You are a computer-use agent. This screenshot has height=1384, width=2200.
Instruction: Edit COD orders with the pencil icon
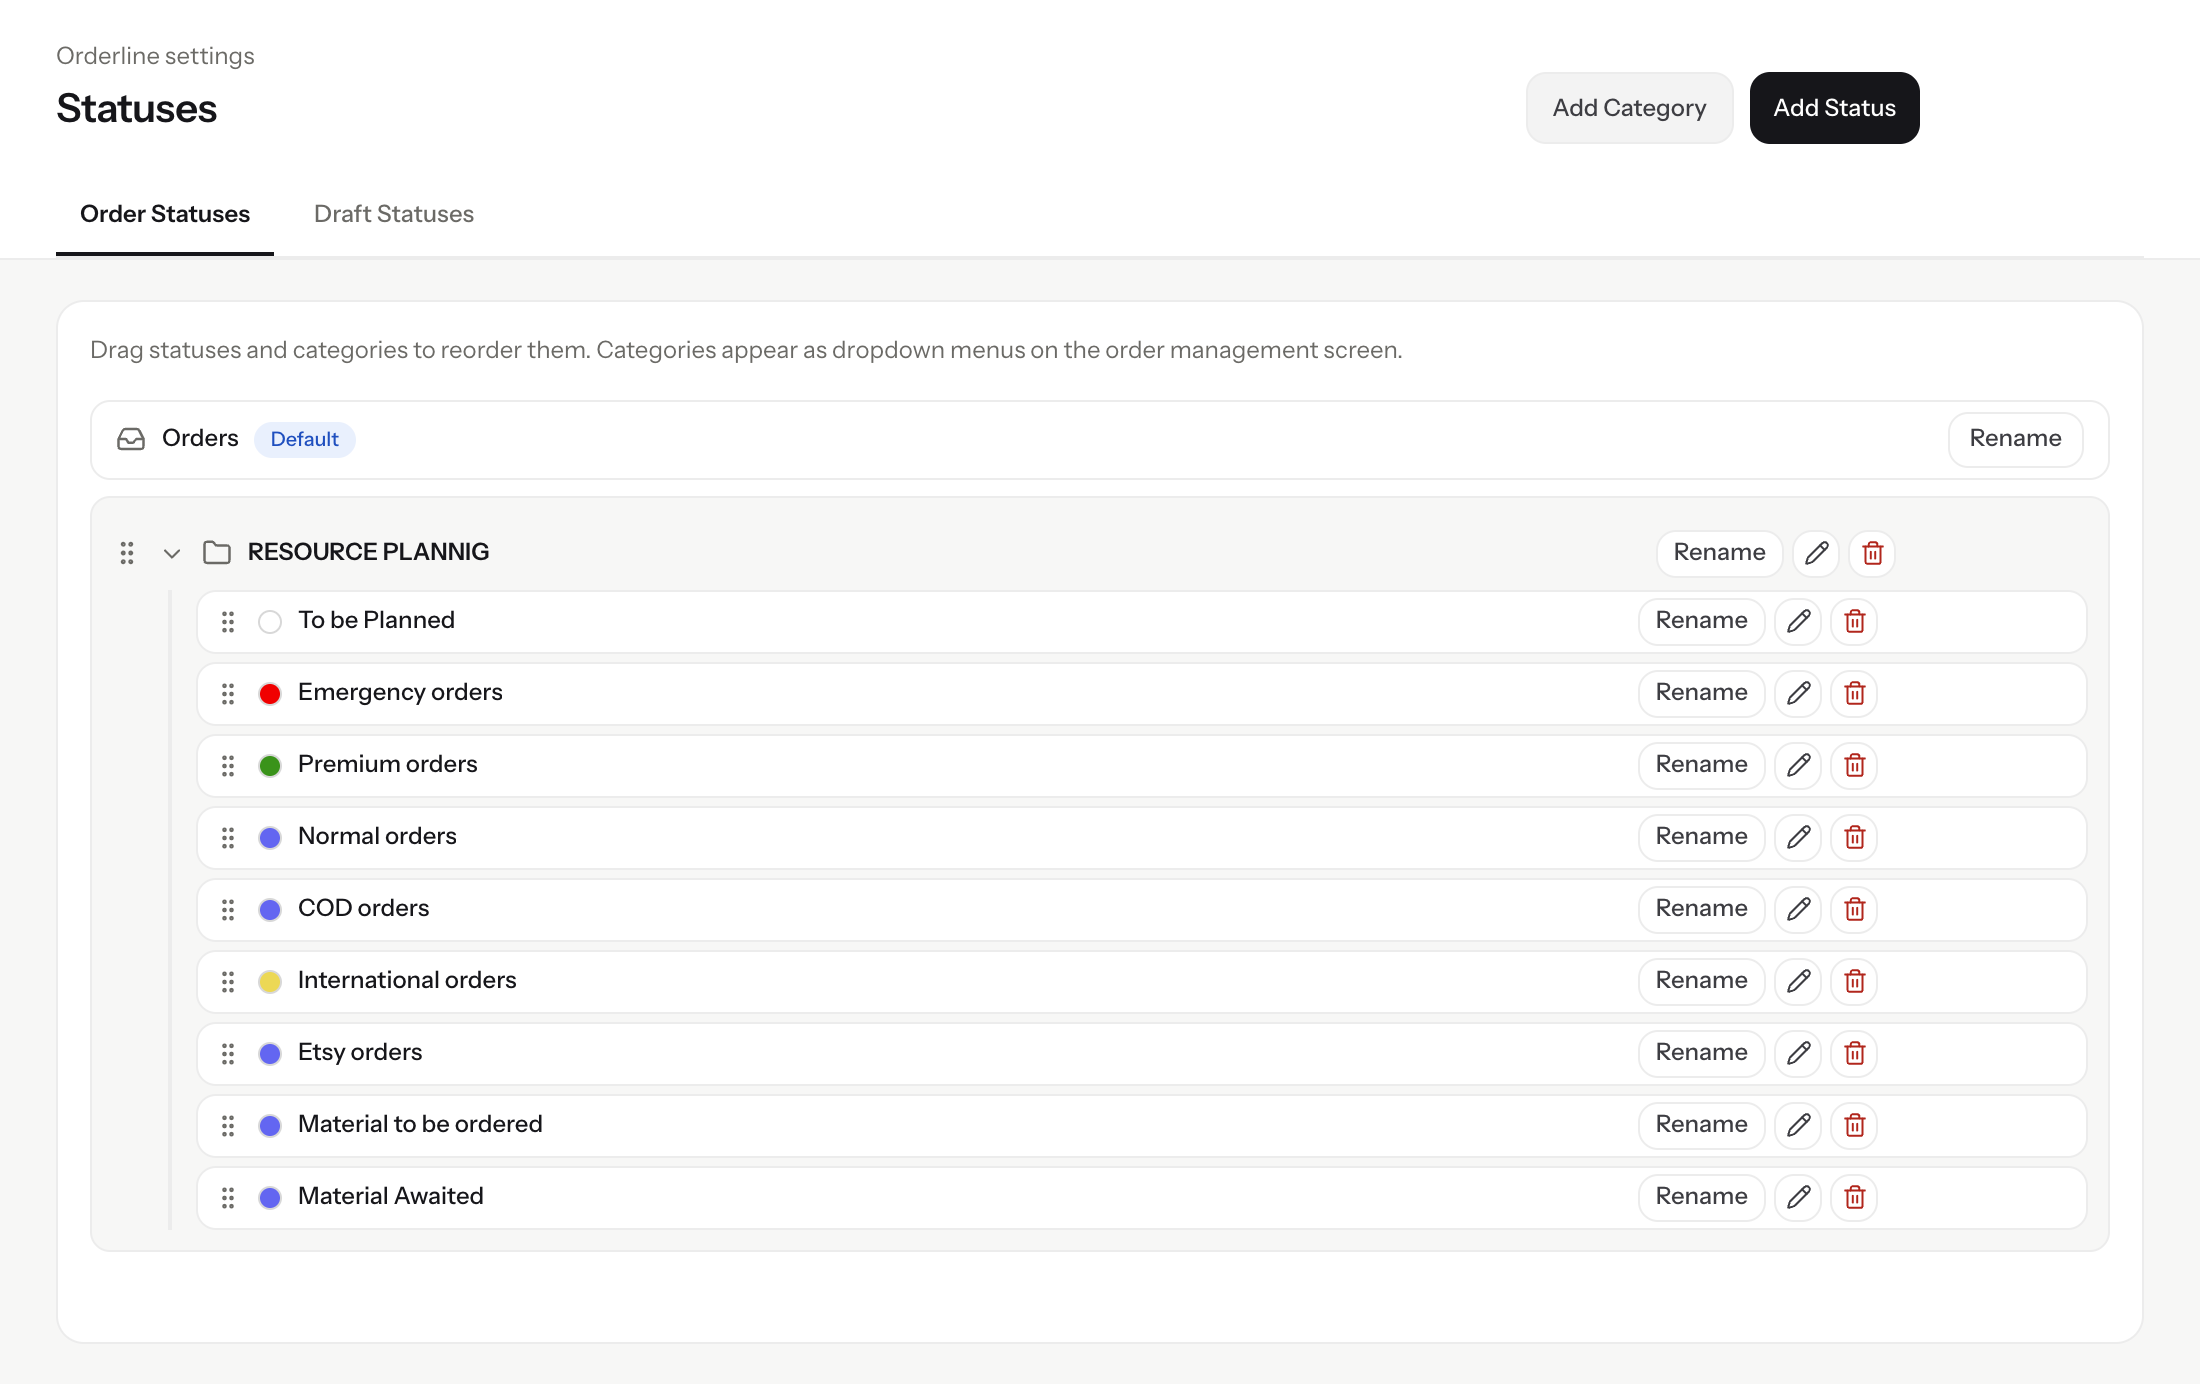coord(1798,909)
